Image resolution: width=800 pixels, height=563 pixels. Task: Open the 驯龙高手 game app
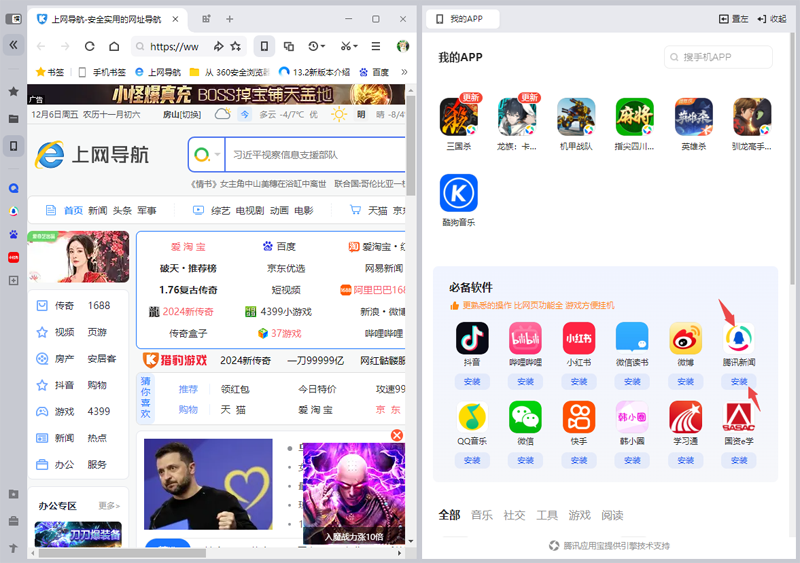(x=752, y=117)
